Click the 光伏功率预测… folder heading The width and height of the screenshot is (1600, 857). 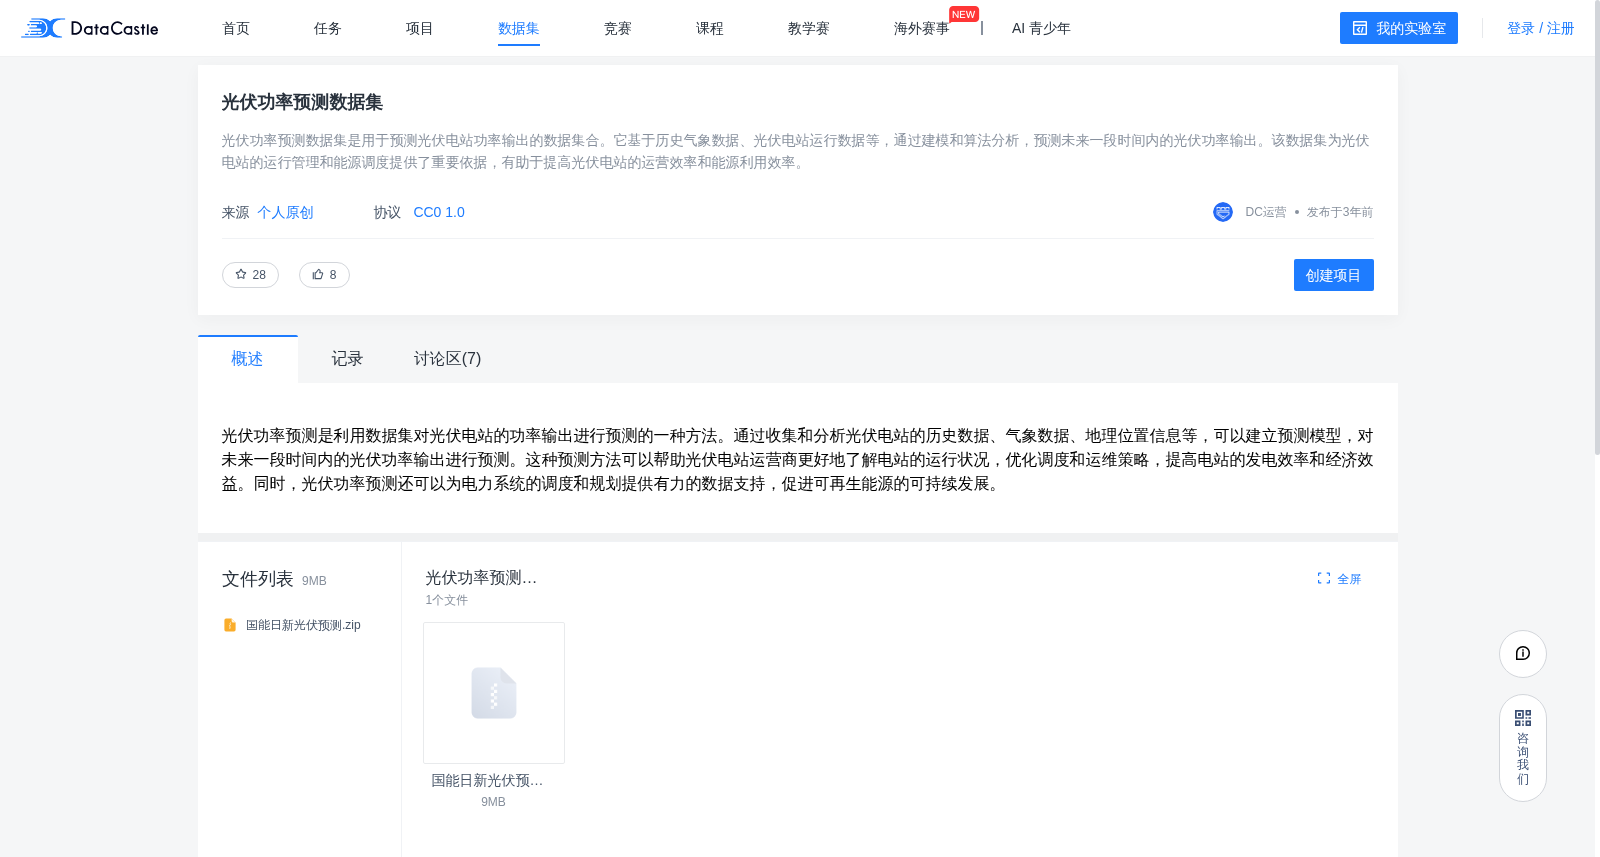click(481, 578)
